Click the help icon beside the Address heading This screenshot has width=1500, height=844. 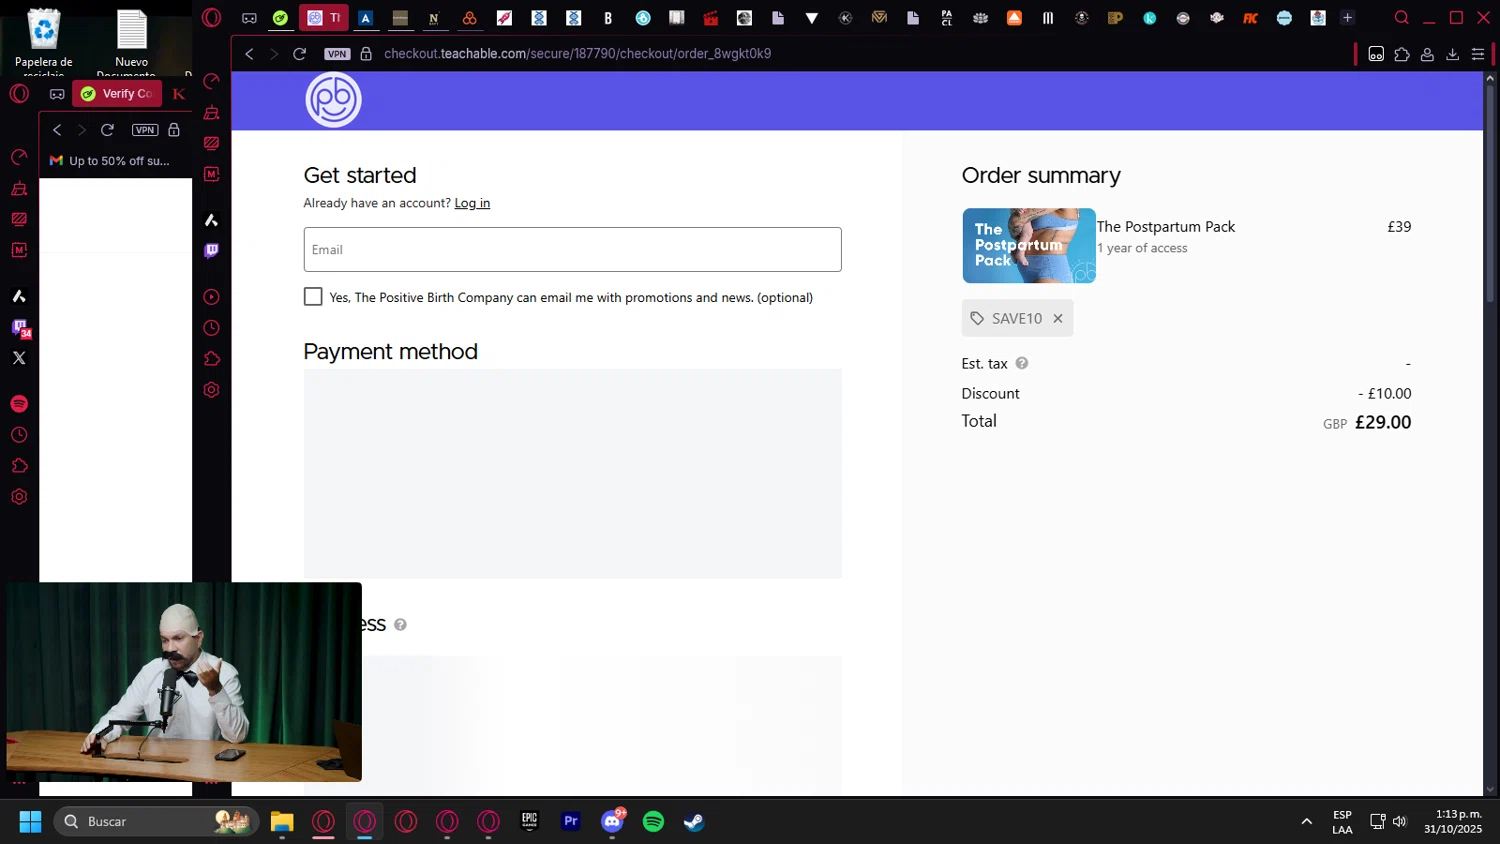pos(400,625)
